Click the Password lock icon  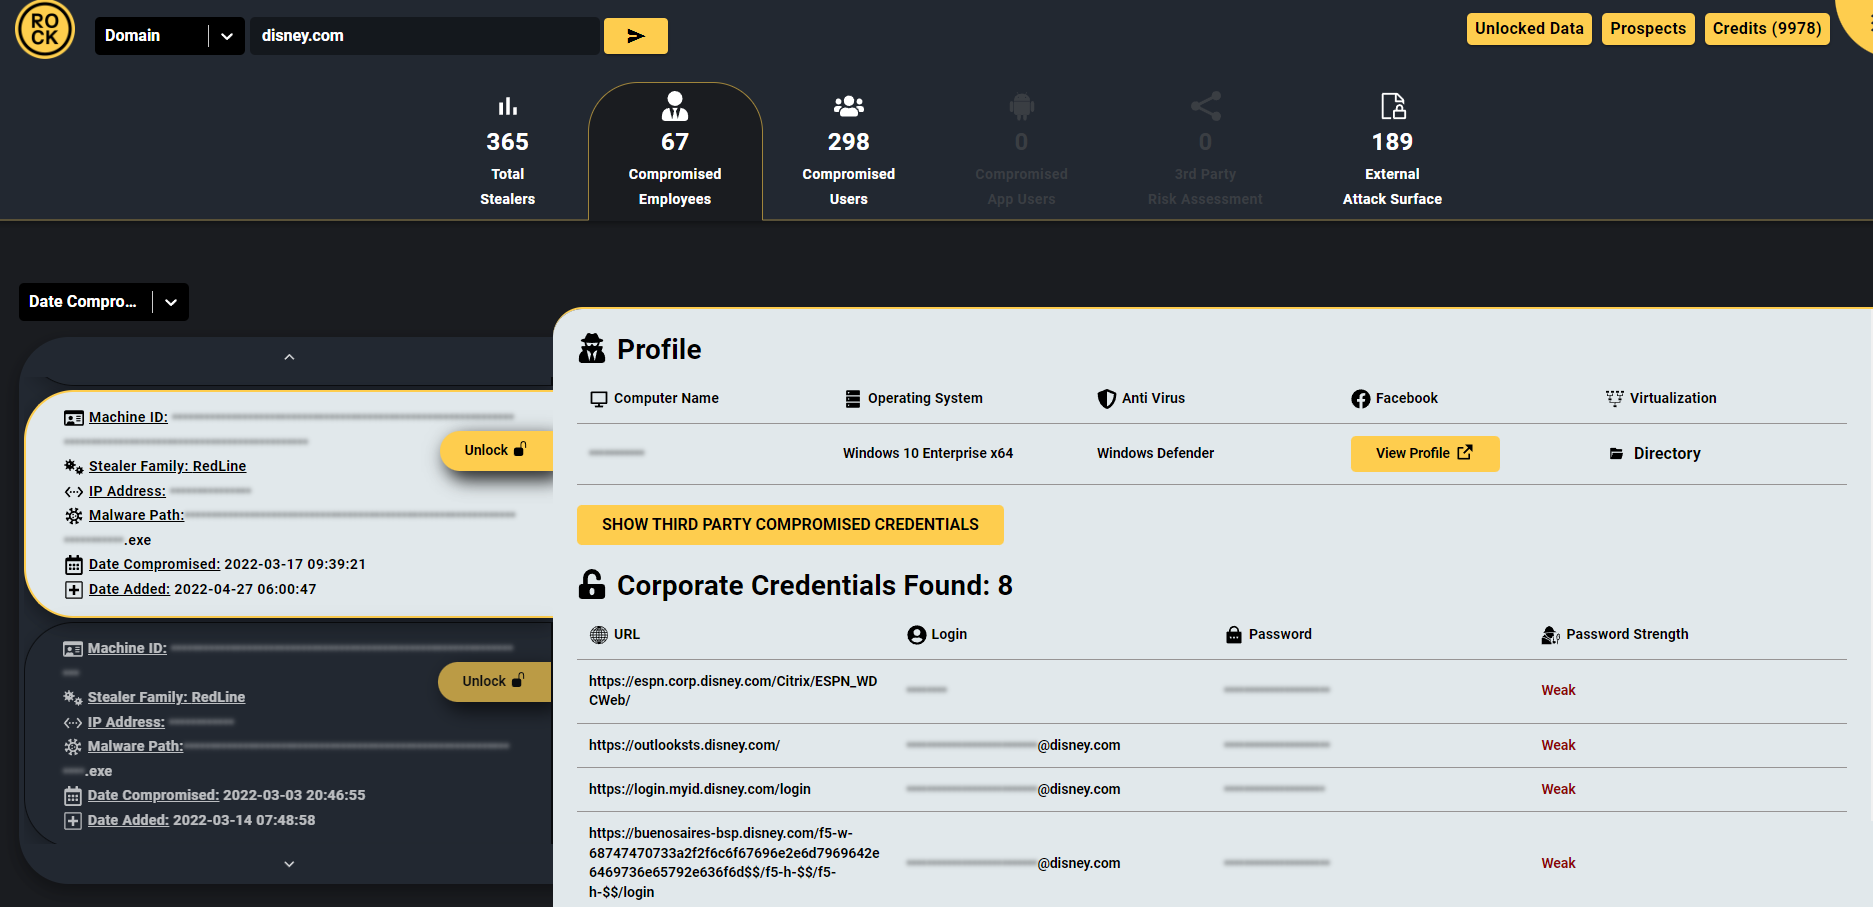[x=1234, y=635]
